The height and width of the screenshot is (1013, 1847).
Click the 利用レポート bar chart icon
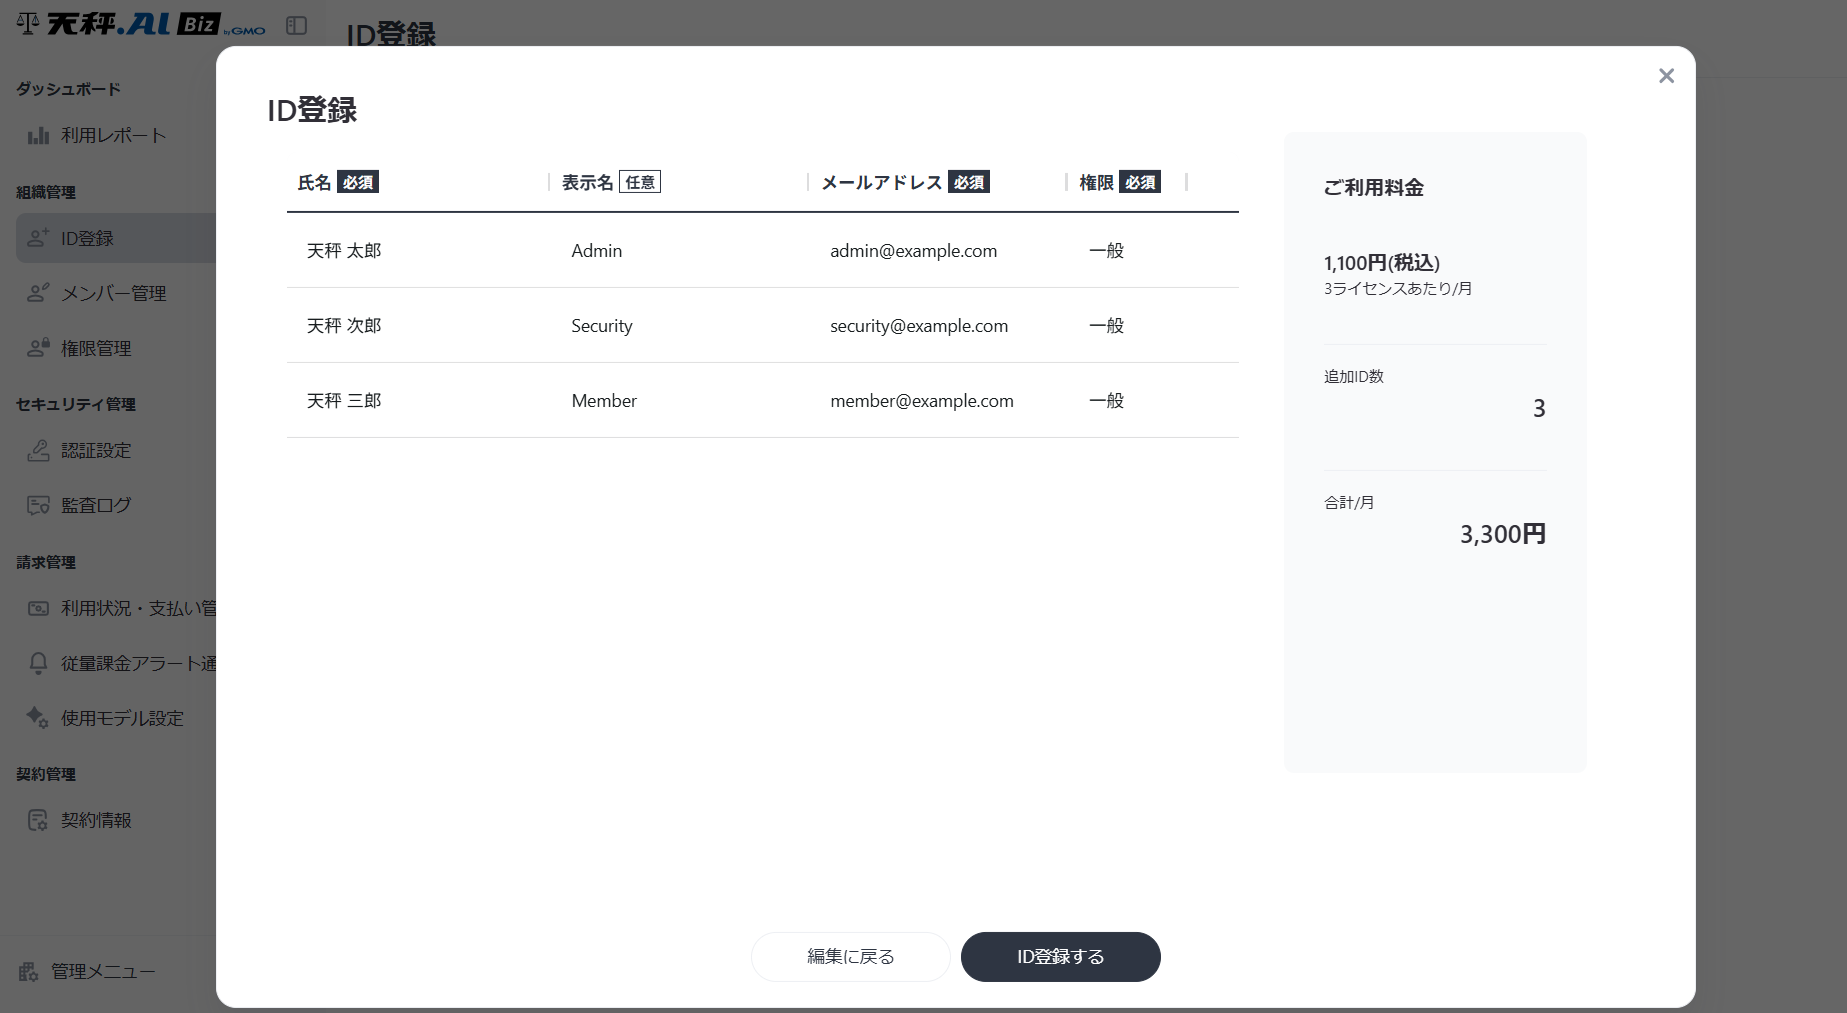[38, 136]
